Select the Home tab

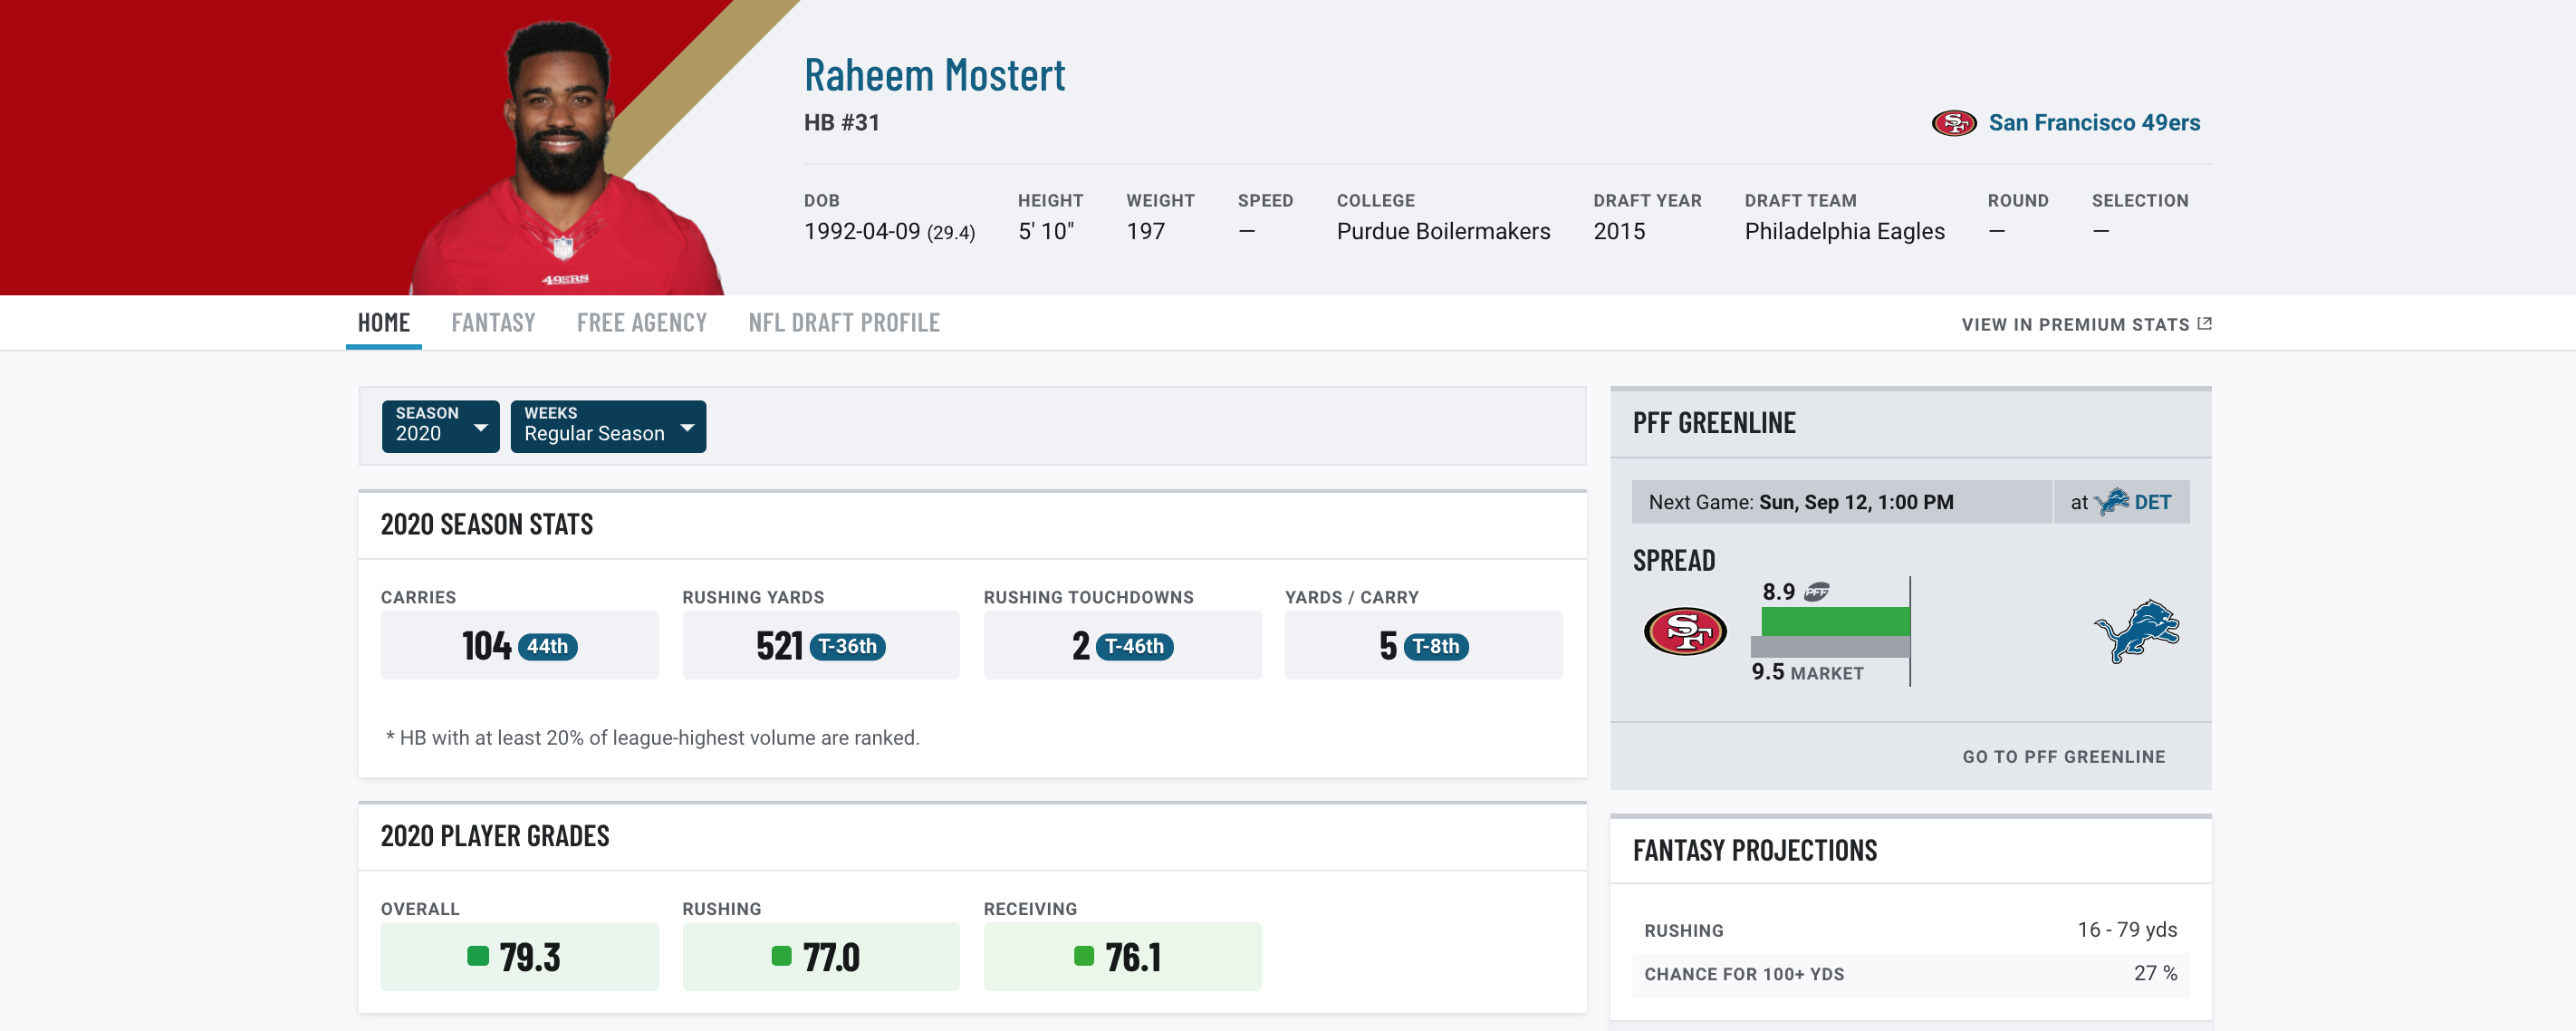click(x=384, y=323)
